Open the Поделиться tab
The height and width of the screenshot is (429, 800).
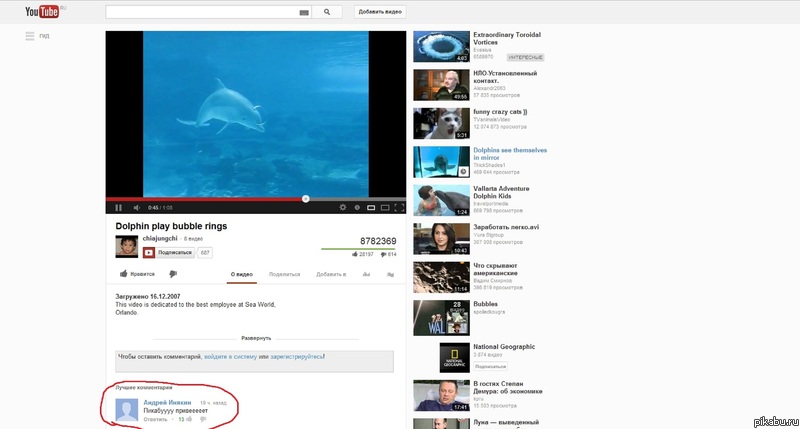coord(284,273)
